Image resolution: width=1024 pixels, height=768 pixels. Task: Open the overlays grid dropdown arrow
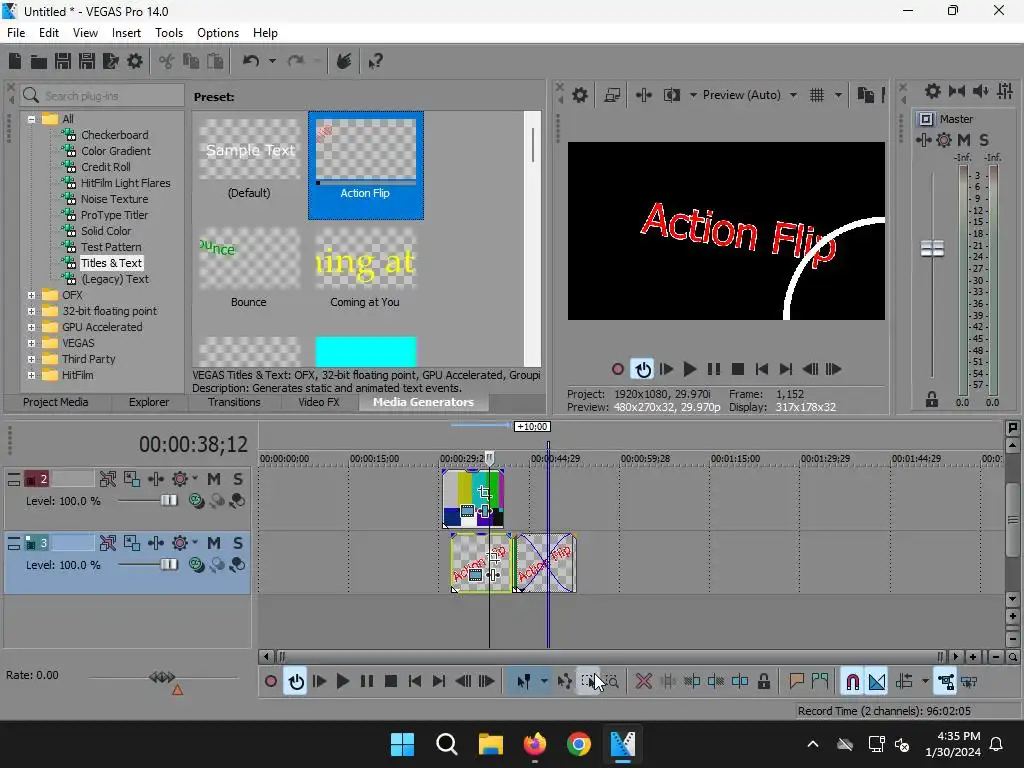838,95
